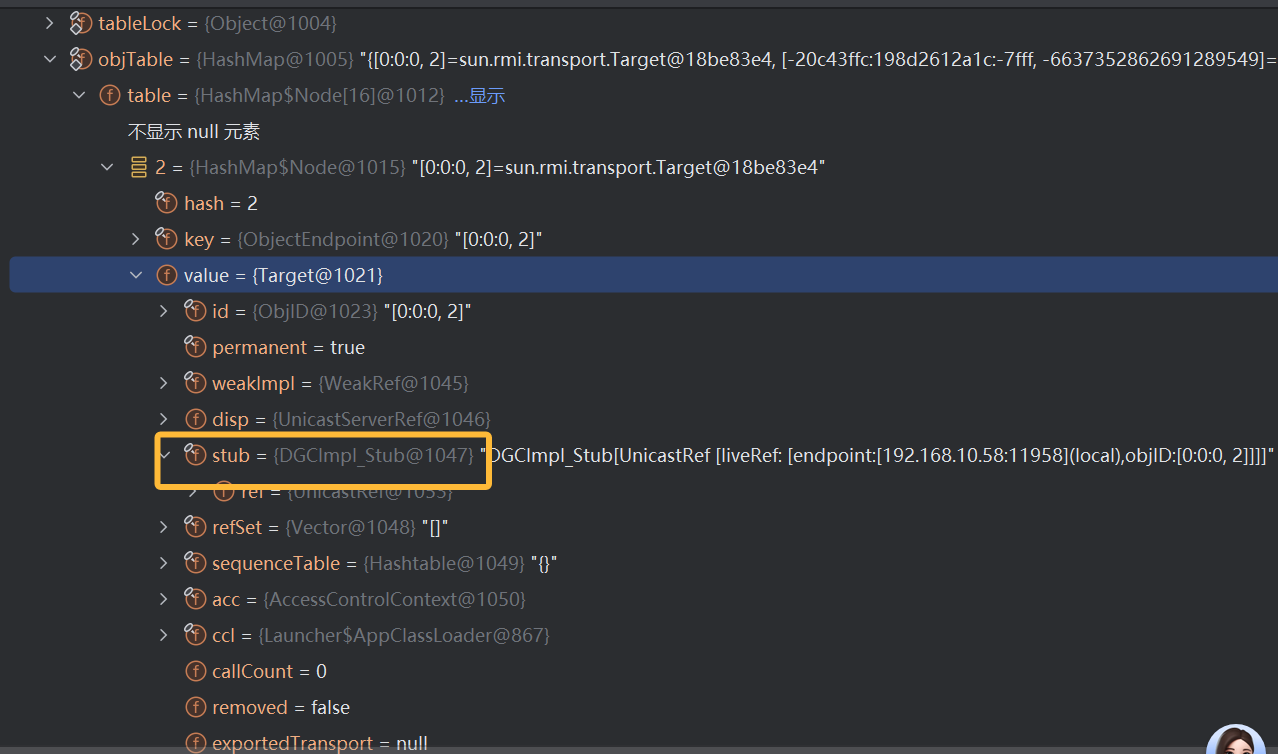This screenshot has height=754, width=1278.
Task: Click the field icon beside tableLock
Action: point(80,23)
